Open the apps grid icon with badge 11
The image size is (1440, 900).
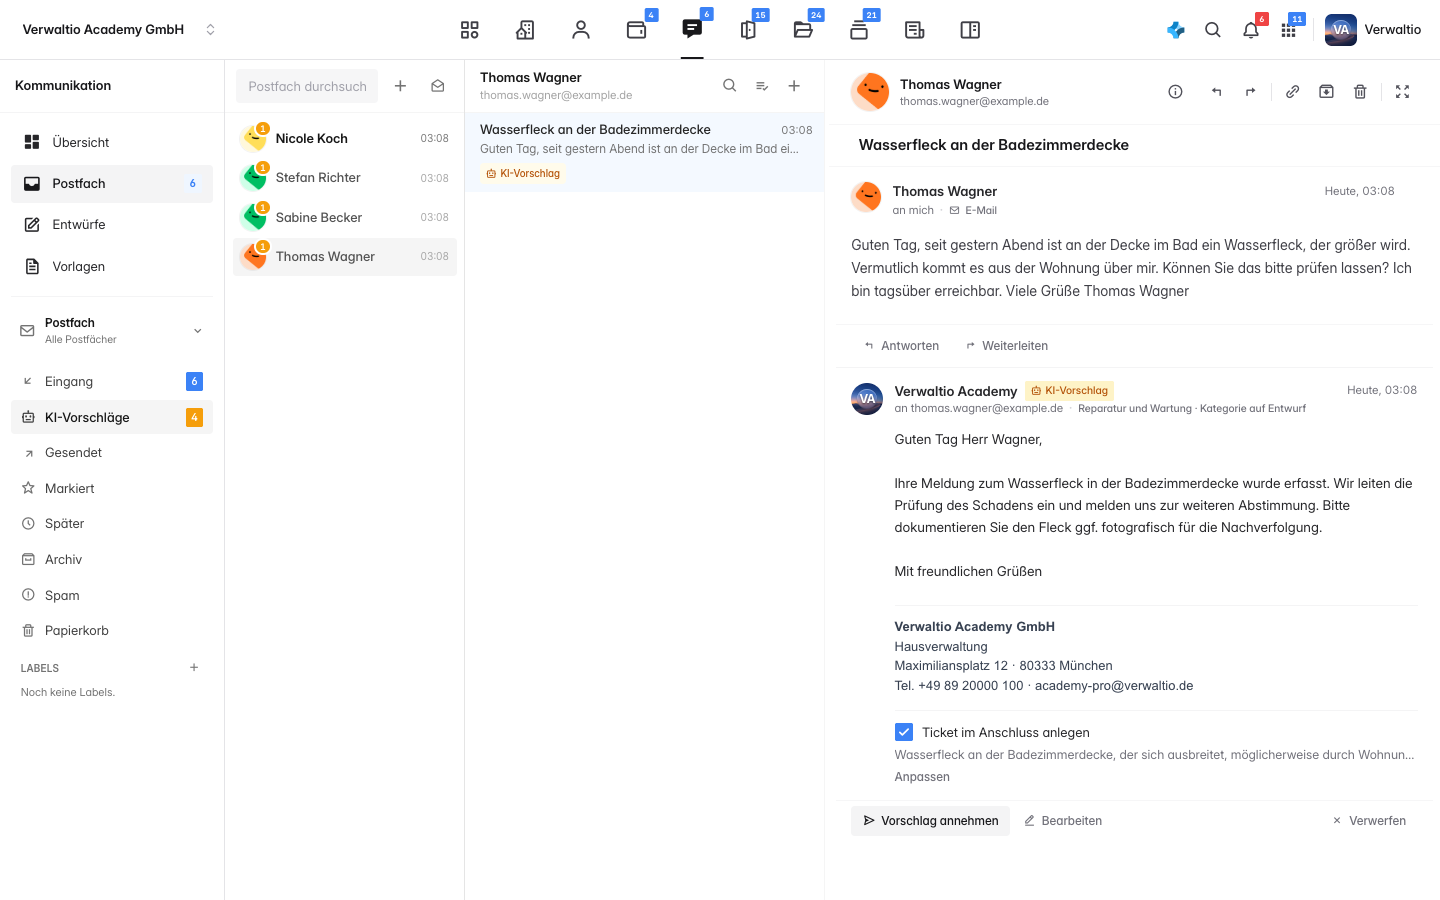pos(1289,30)
